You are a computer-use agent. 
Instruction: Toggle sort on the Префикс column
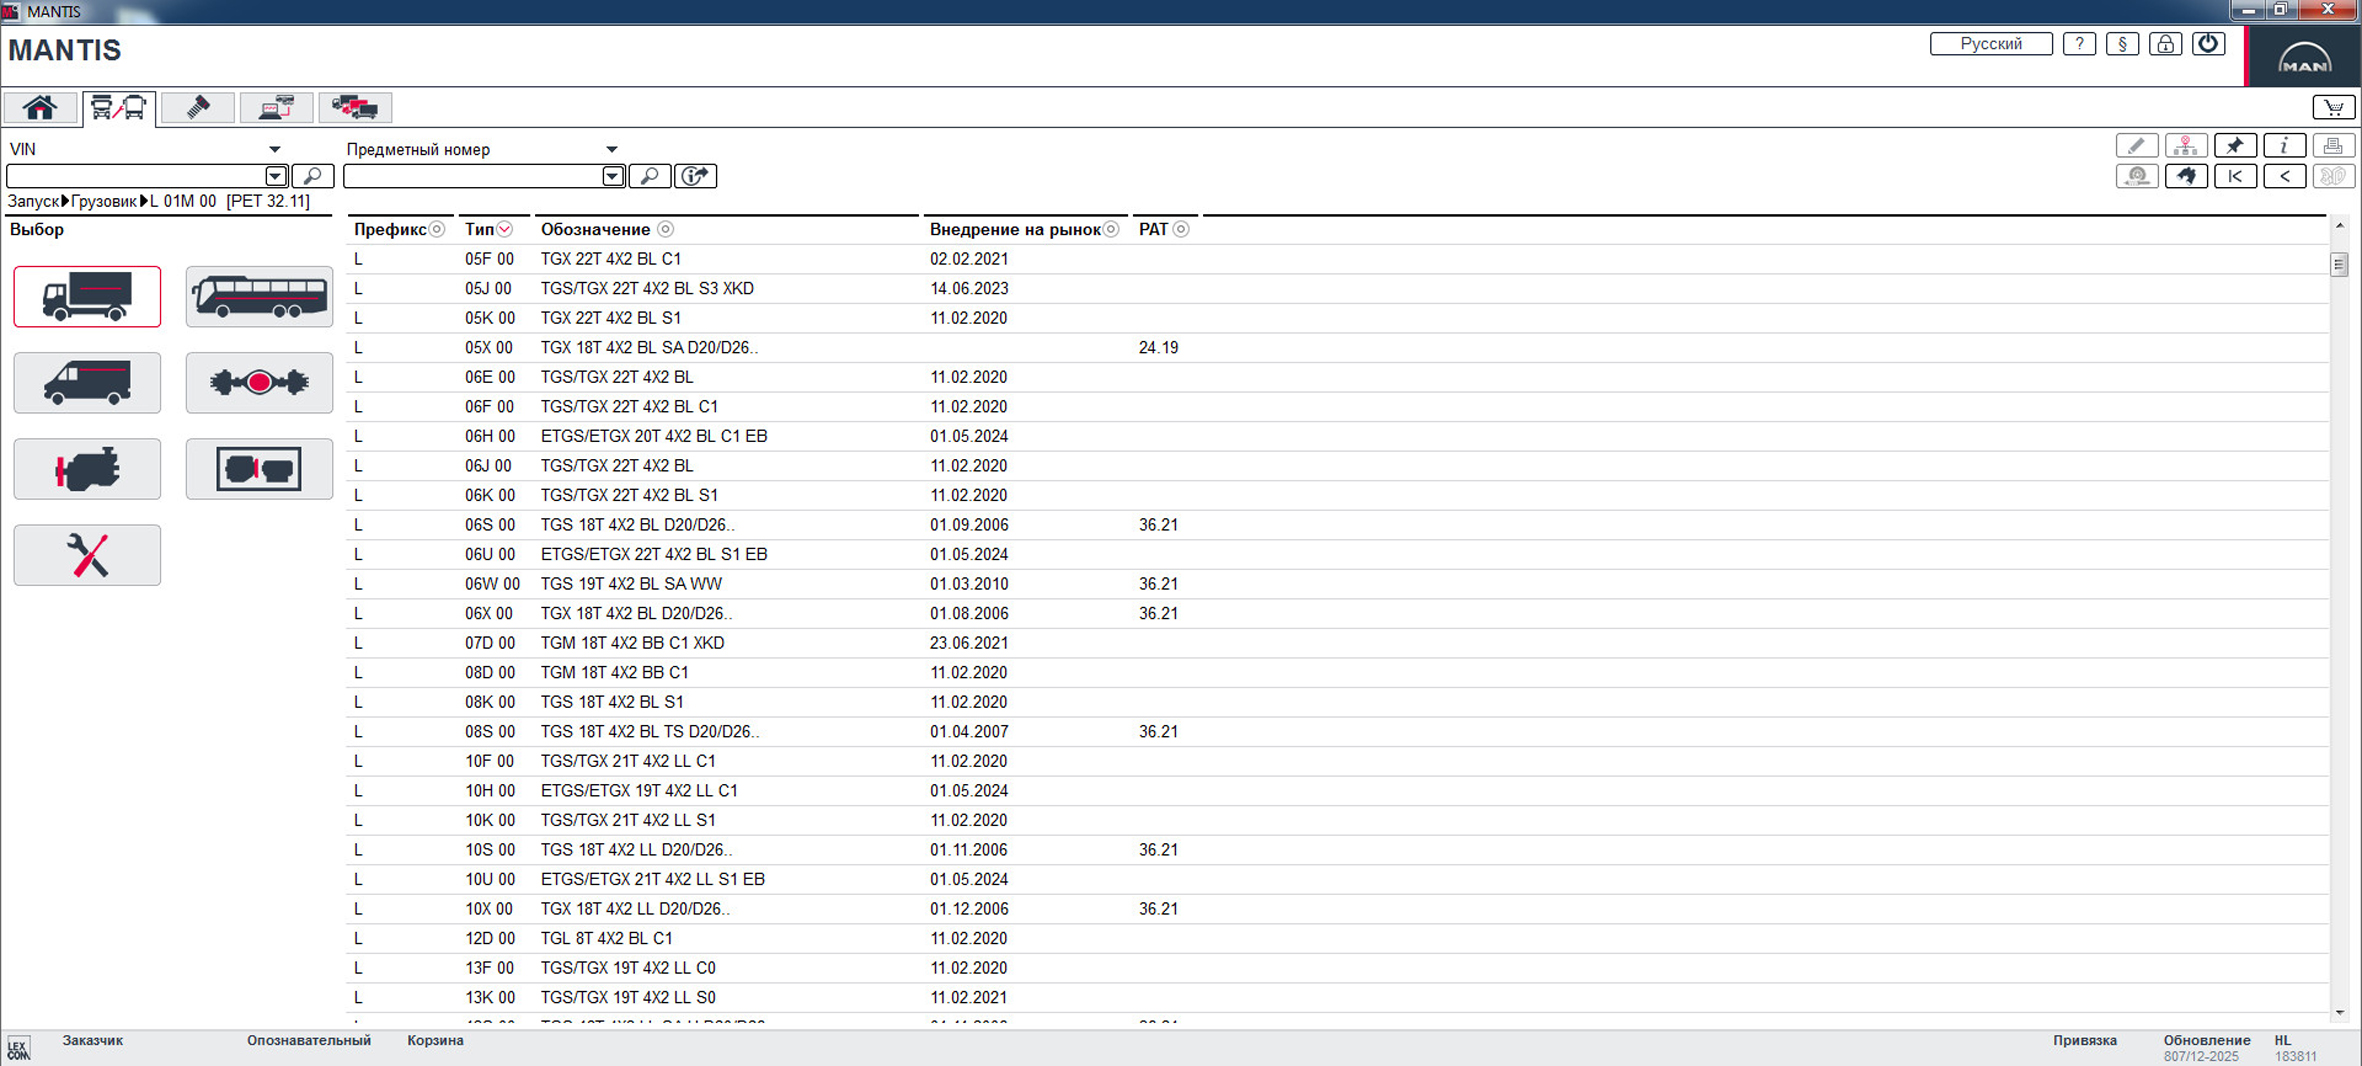click(437, 230)
